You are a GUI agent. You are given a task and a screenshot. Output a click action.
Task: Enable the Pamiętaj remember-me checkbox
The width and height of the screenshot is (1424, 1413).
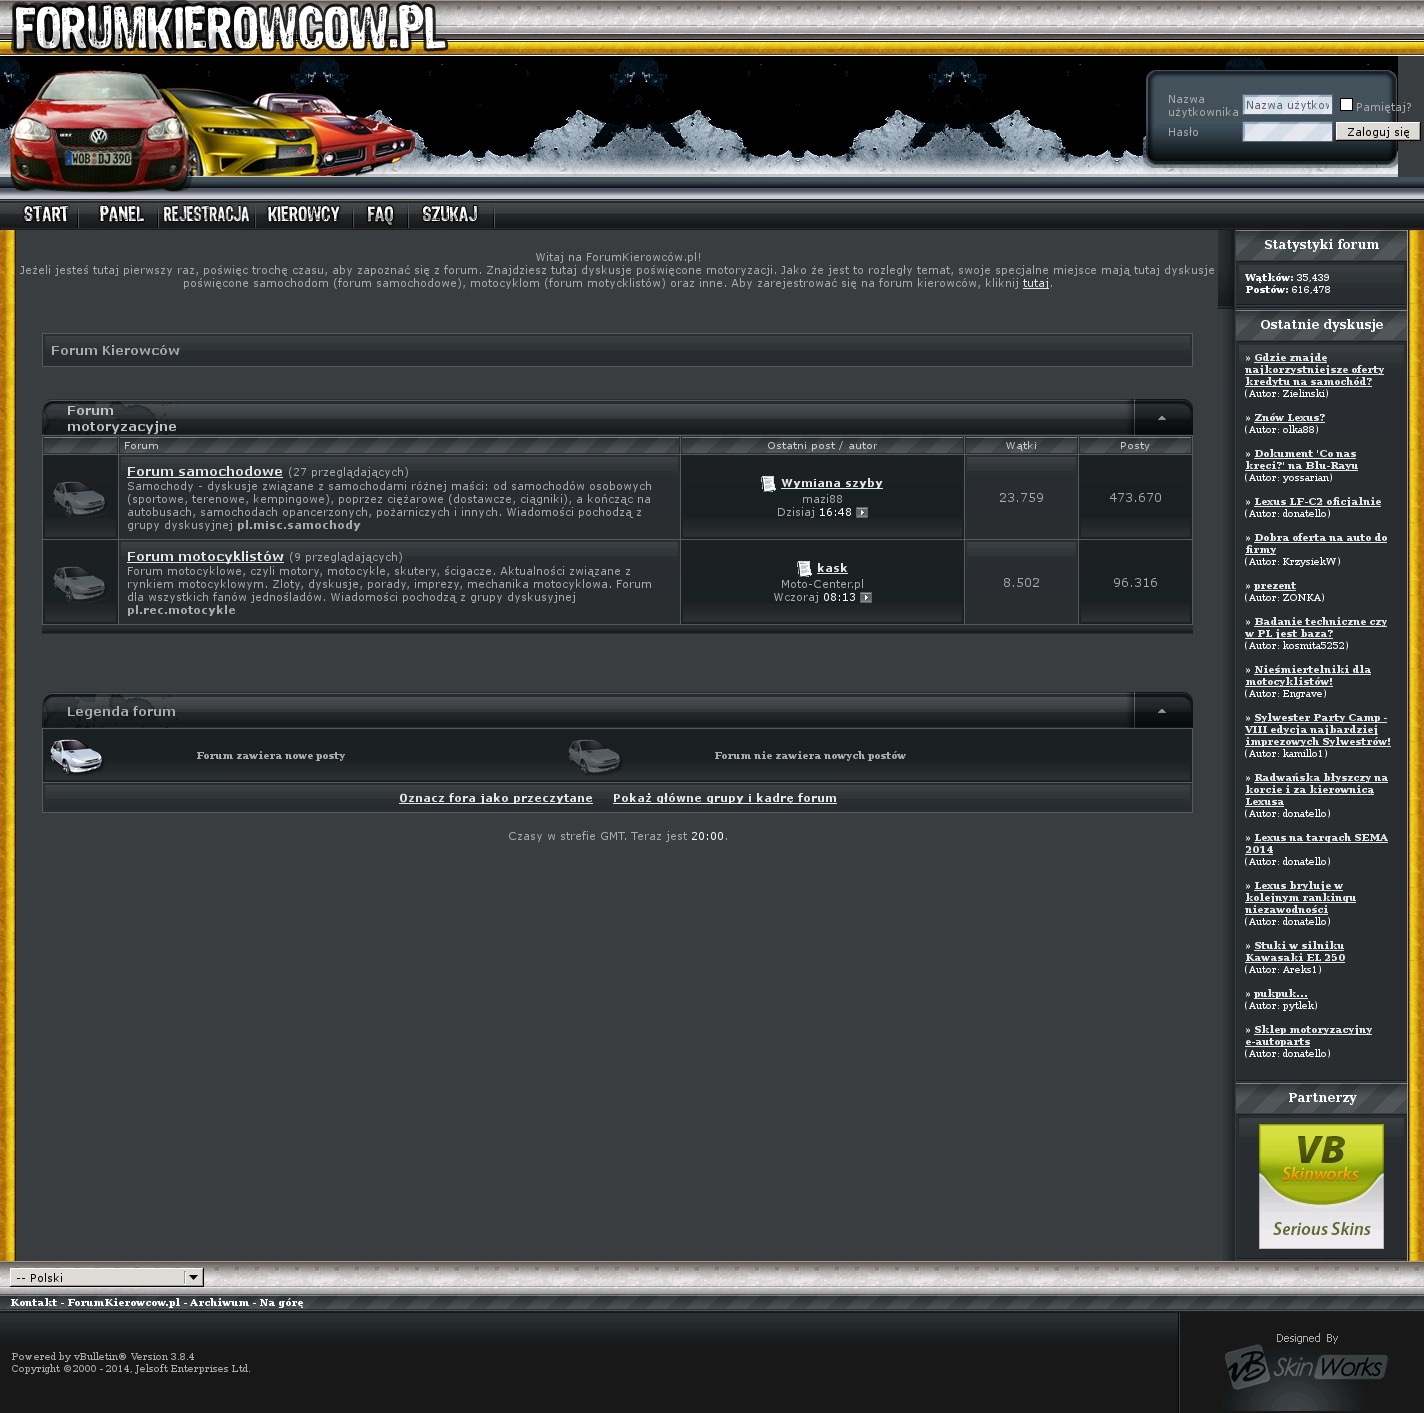(1346, 105)
